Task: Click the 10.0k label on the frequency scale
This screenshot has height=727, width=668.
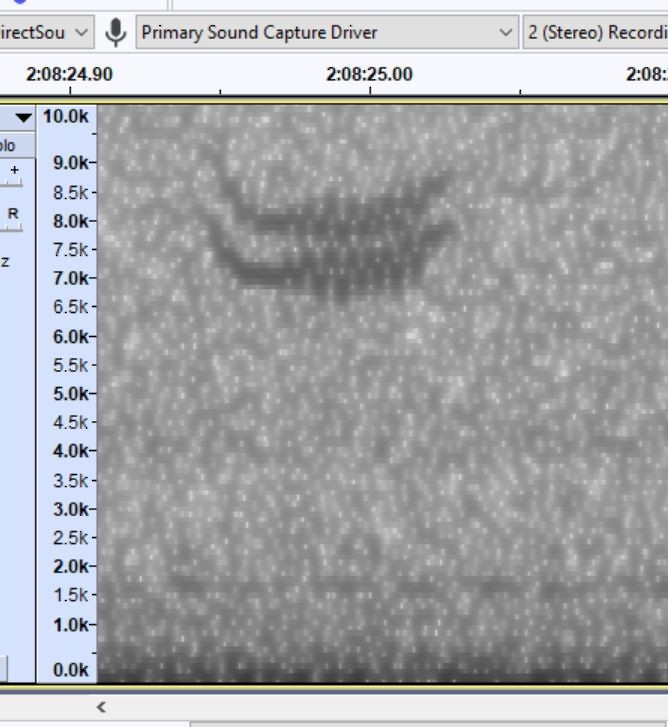Action: 66,117
